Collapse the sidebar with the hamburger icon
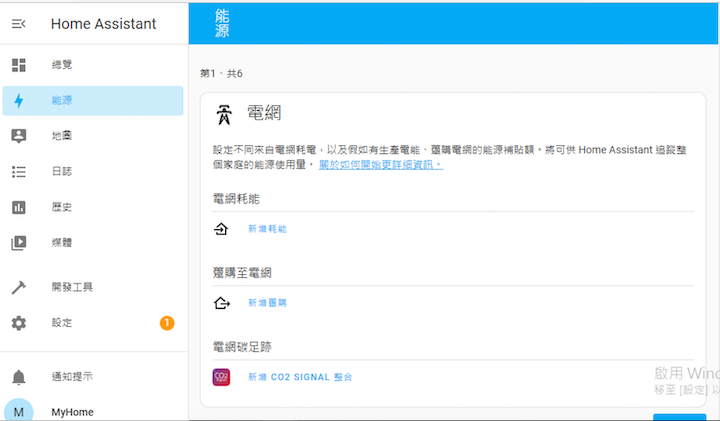The image size is (720, 421). 18,23
